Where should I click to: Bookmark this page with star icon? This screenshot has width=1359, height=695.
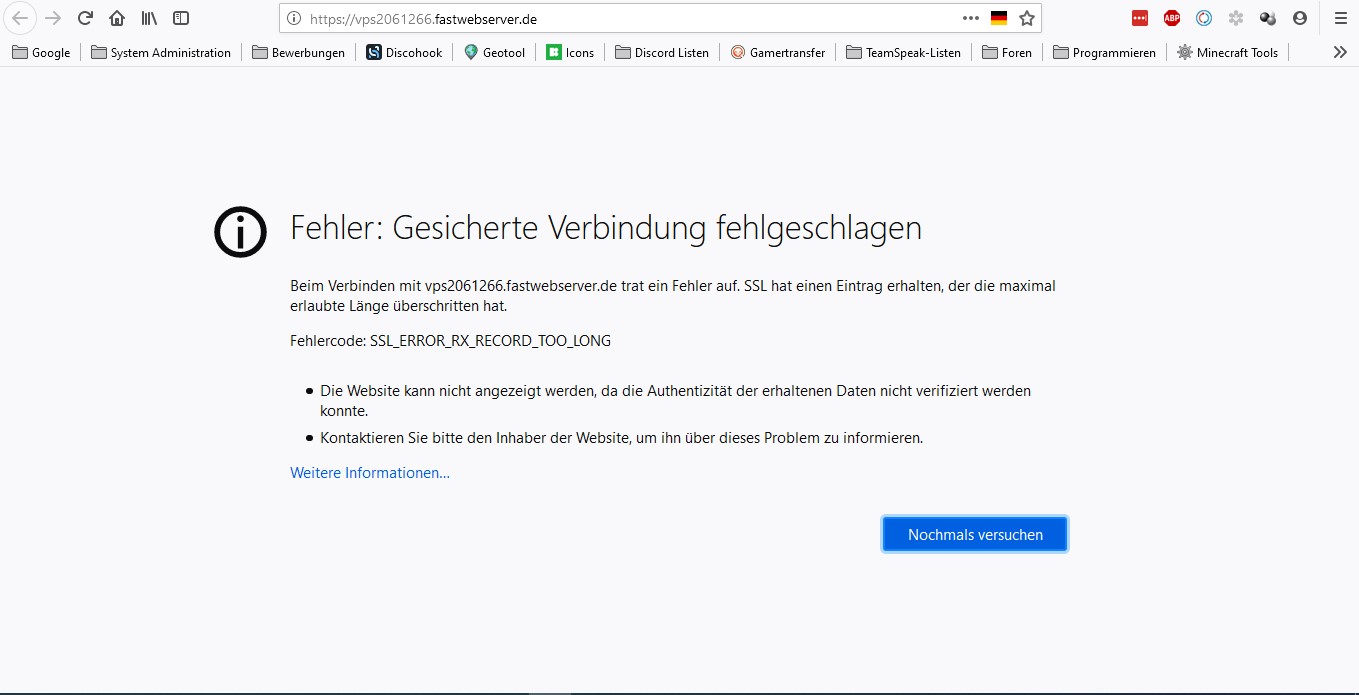click(1026, 18)
